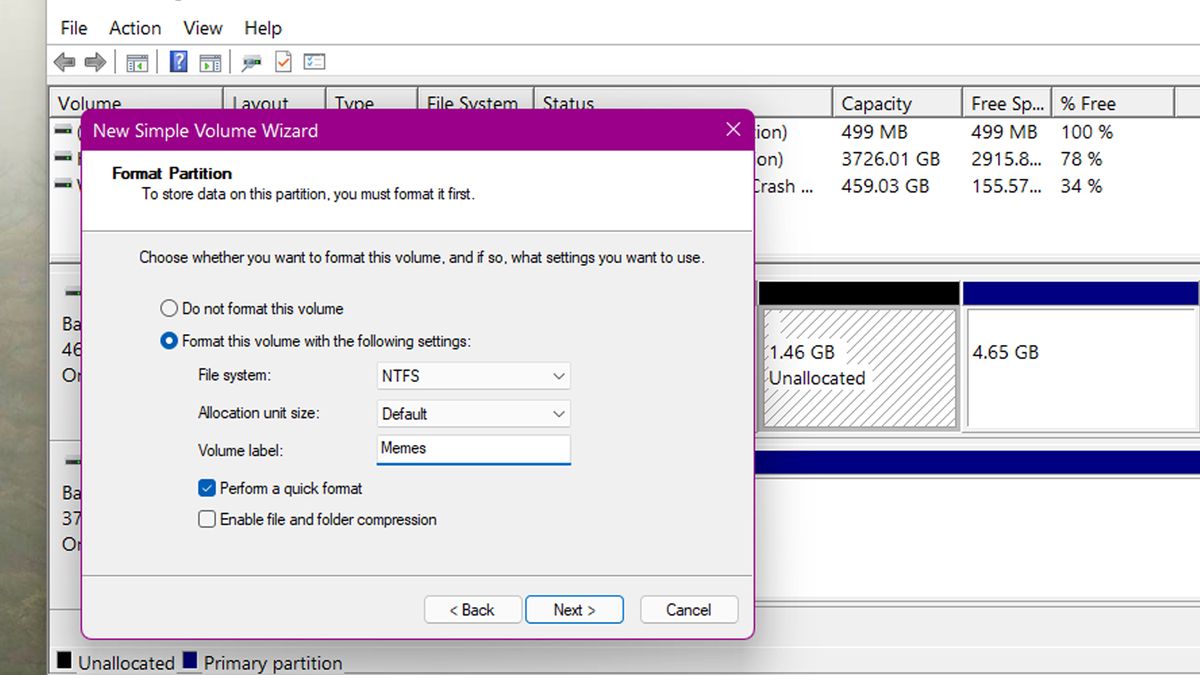Click the Back button in wizard
Viewport: 1200px width, 675px height.
click(473, 610)
